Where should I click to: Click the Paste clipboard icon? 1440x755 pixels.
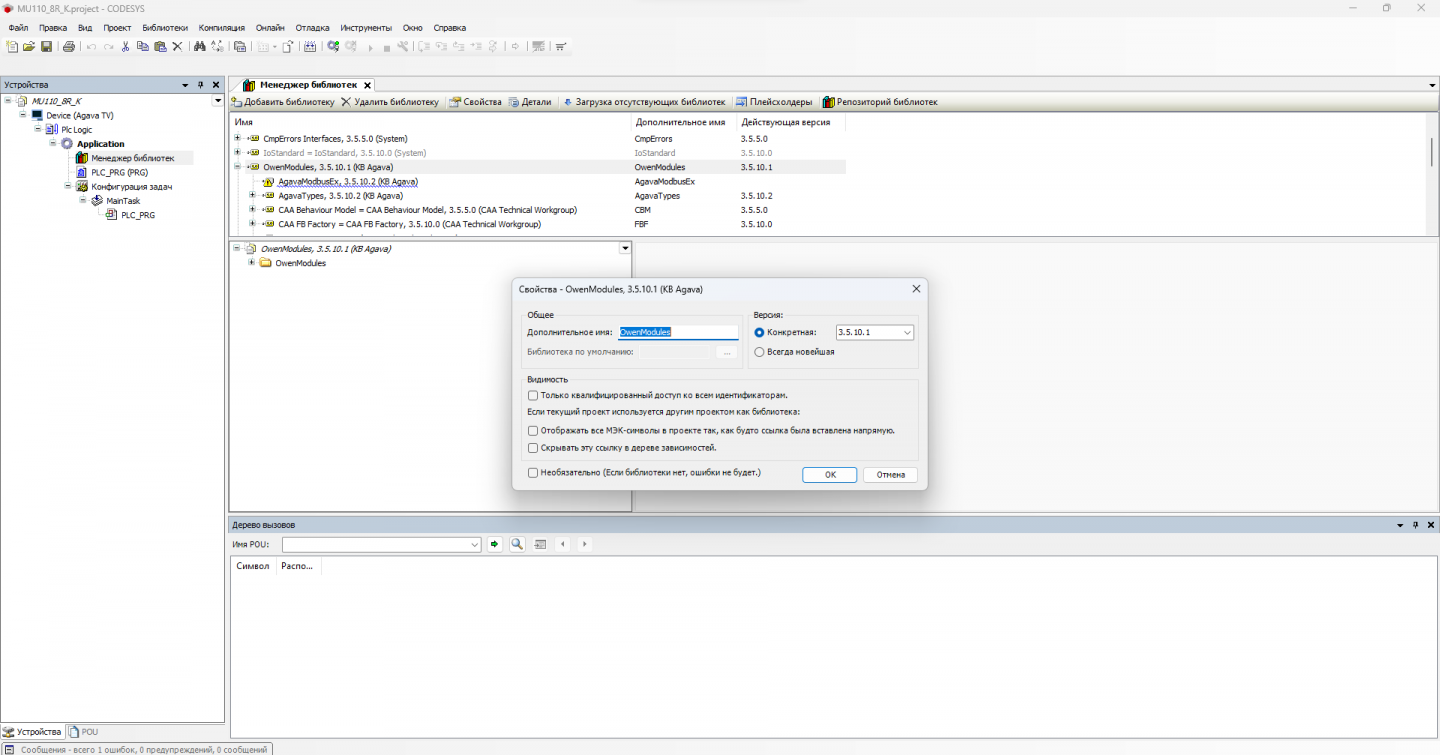pos(160,46)
